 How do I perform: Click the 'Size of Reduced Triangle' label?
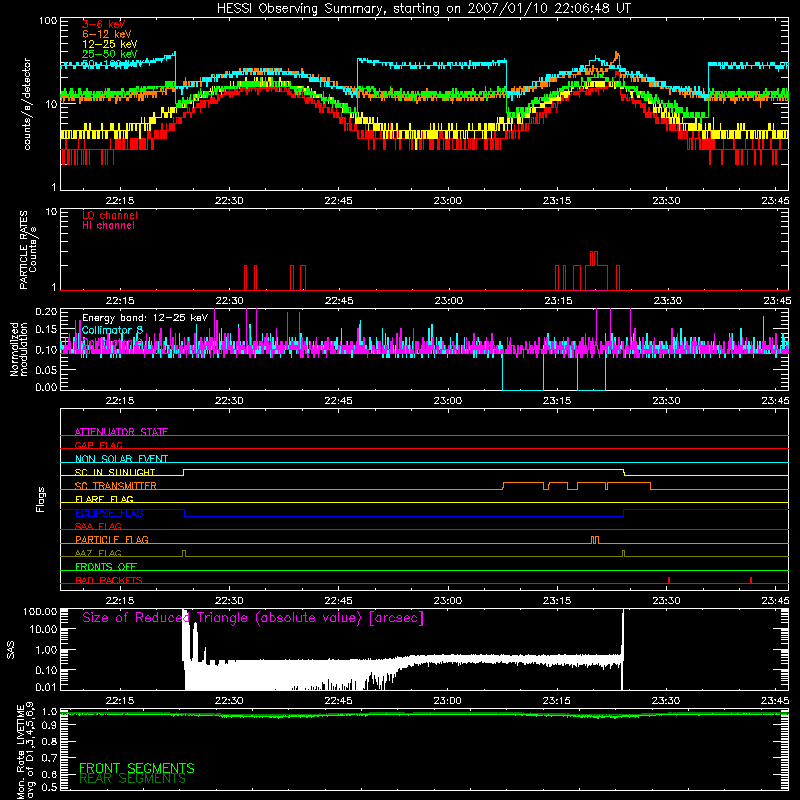pyautogui.click(x=253, y=618)
